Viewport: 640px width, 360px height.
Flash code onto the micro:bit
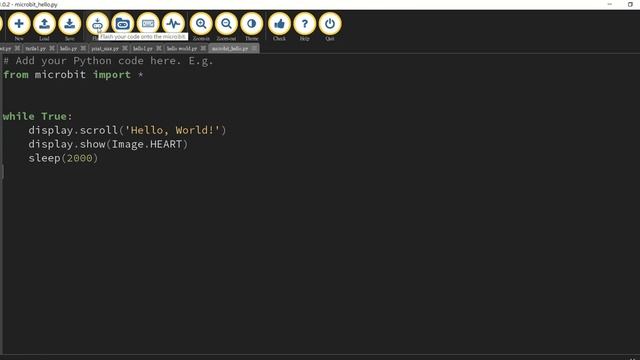pyautogui.click(x=97, y=24)
